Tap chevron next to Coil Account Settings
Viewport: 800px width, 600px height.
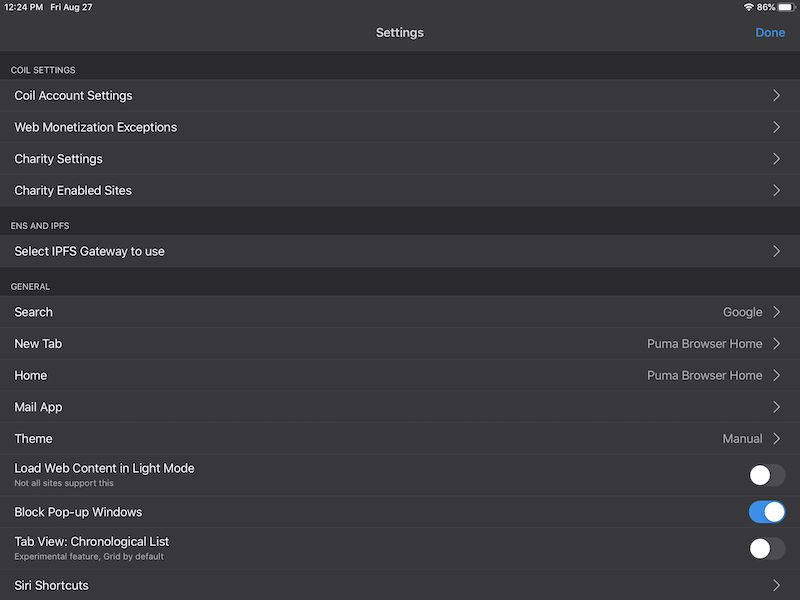pyautogui.click(x=776, y=96)
